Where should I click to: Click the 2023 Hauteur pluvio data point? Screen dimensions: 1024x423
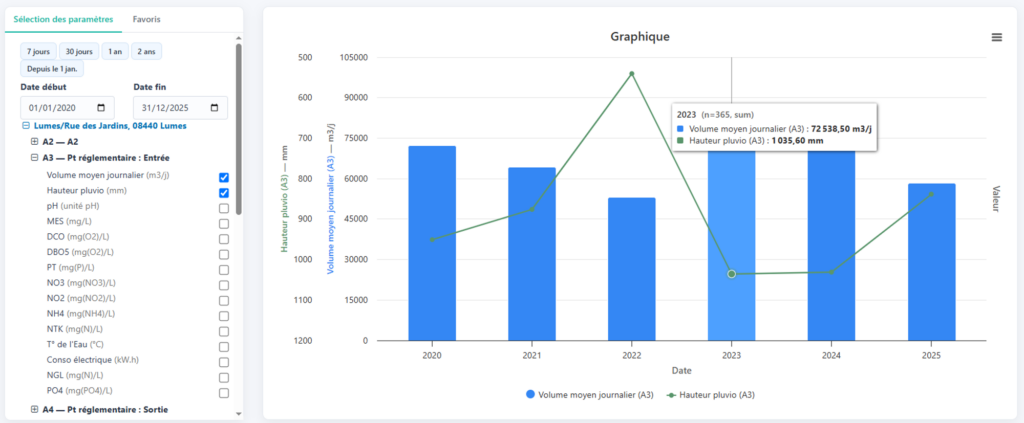click(731, 274)
